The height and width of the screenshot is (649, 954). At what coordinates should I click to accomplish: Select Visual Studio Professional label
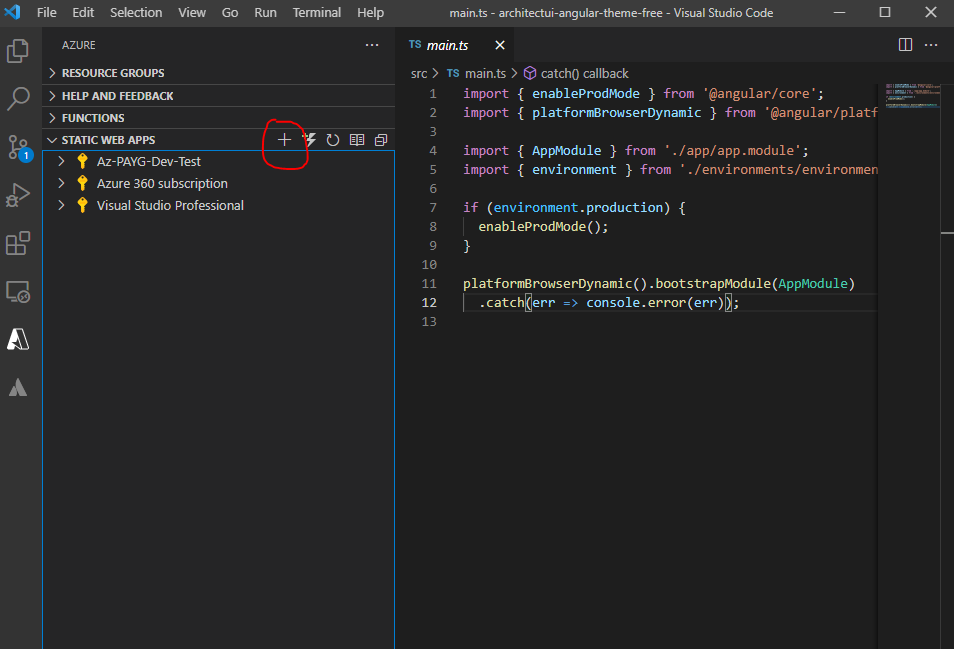click(x=170, y=205)
